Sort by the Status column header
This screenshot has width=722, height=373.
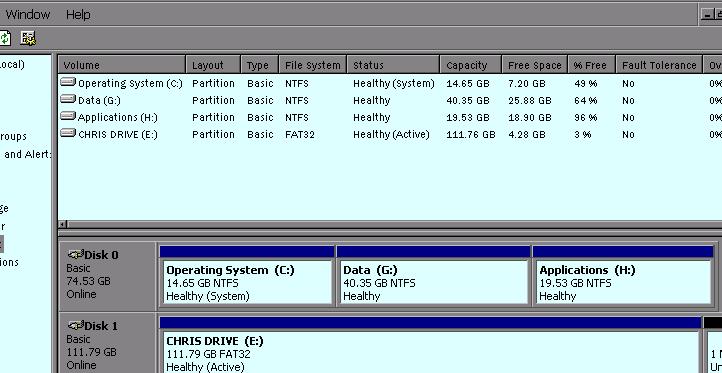point(393,65)
